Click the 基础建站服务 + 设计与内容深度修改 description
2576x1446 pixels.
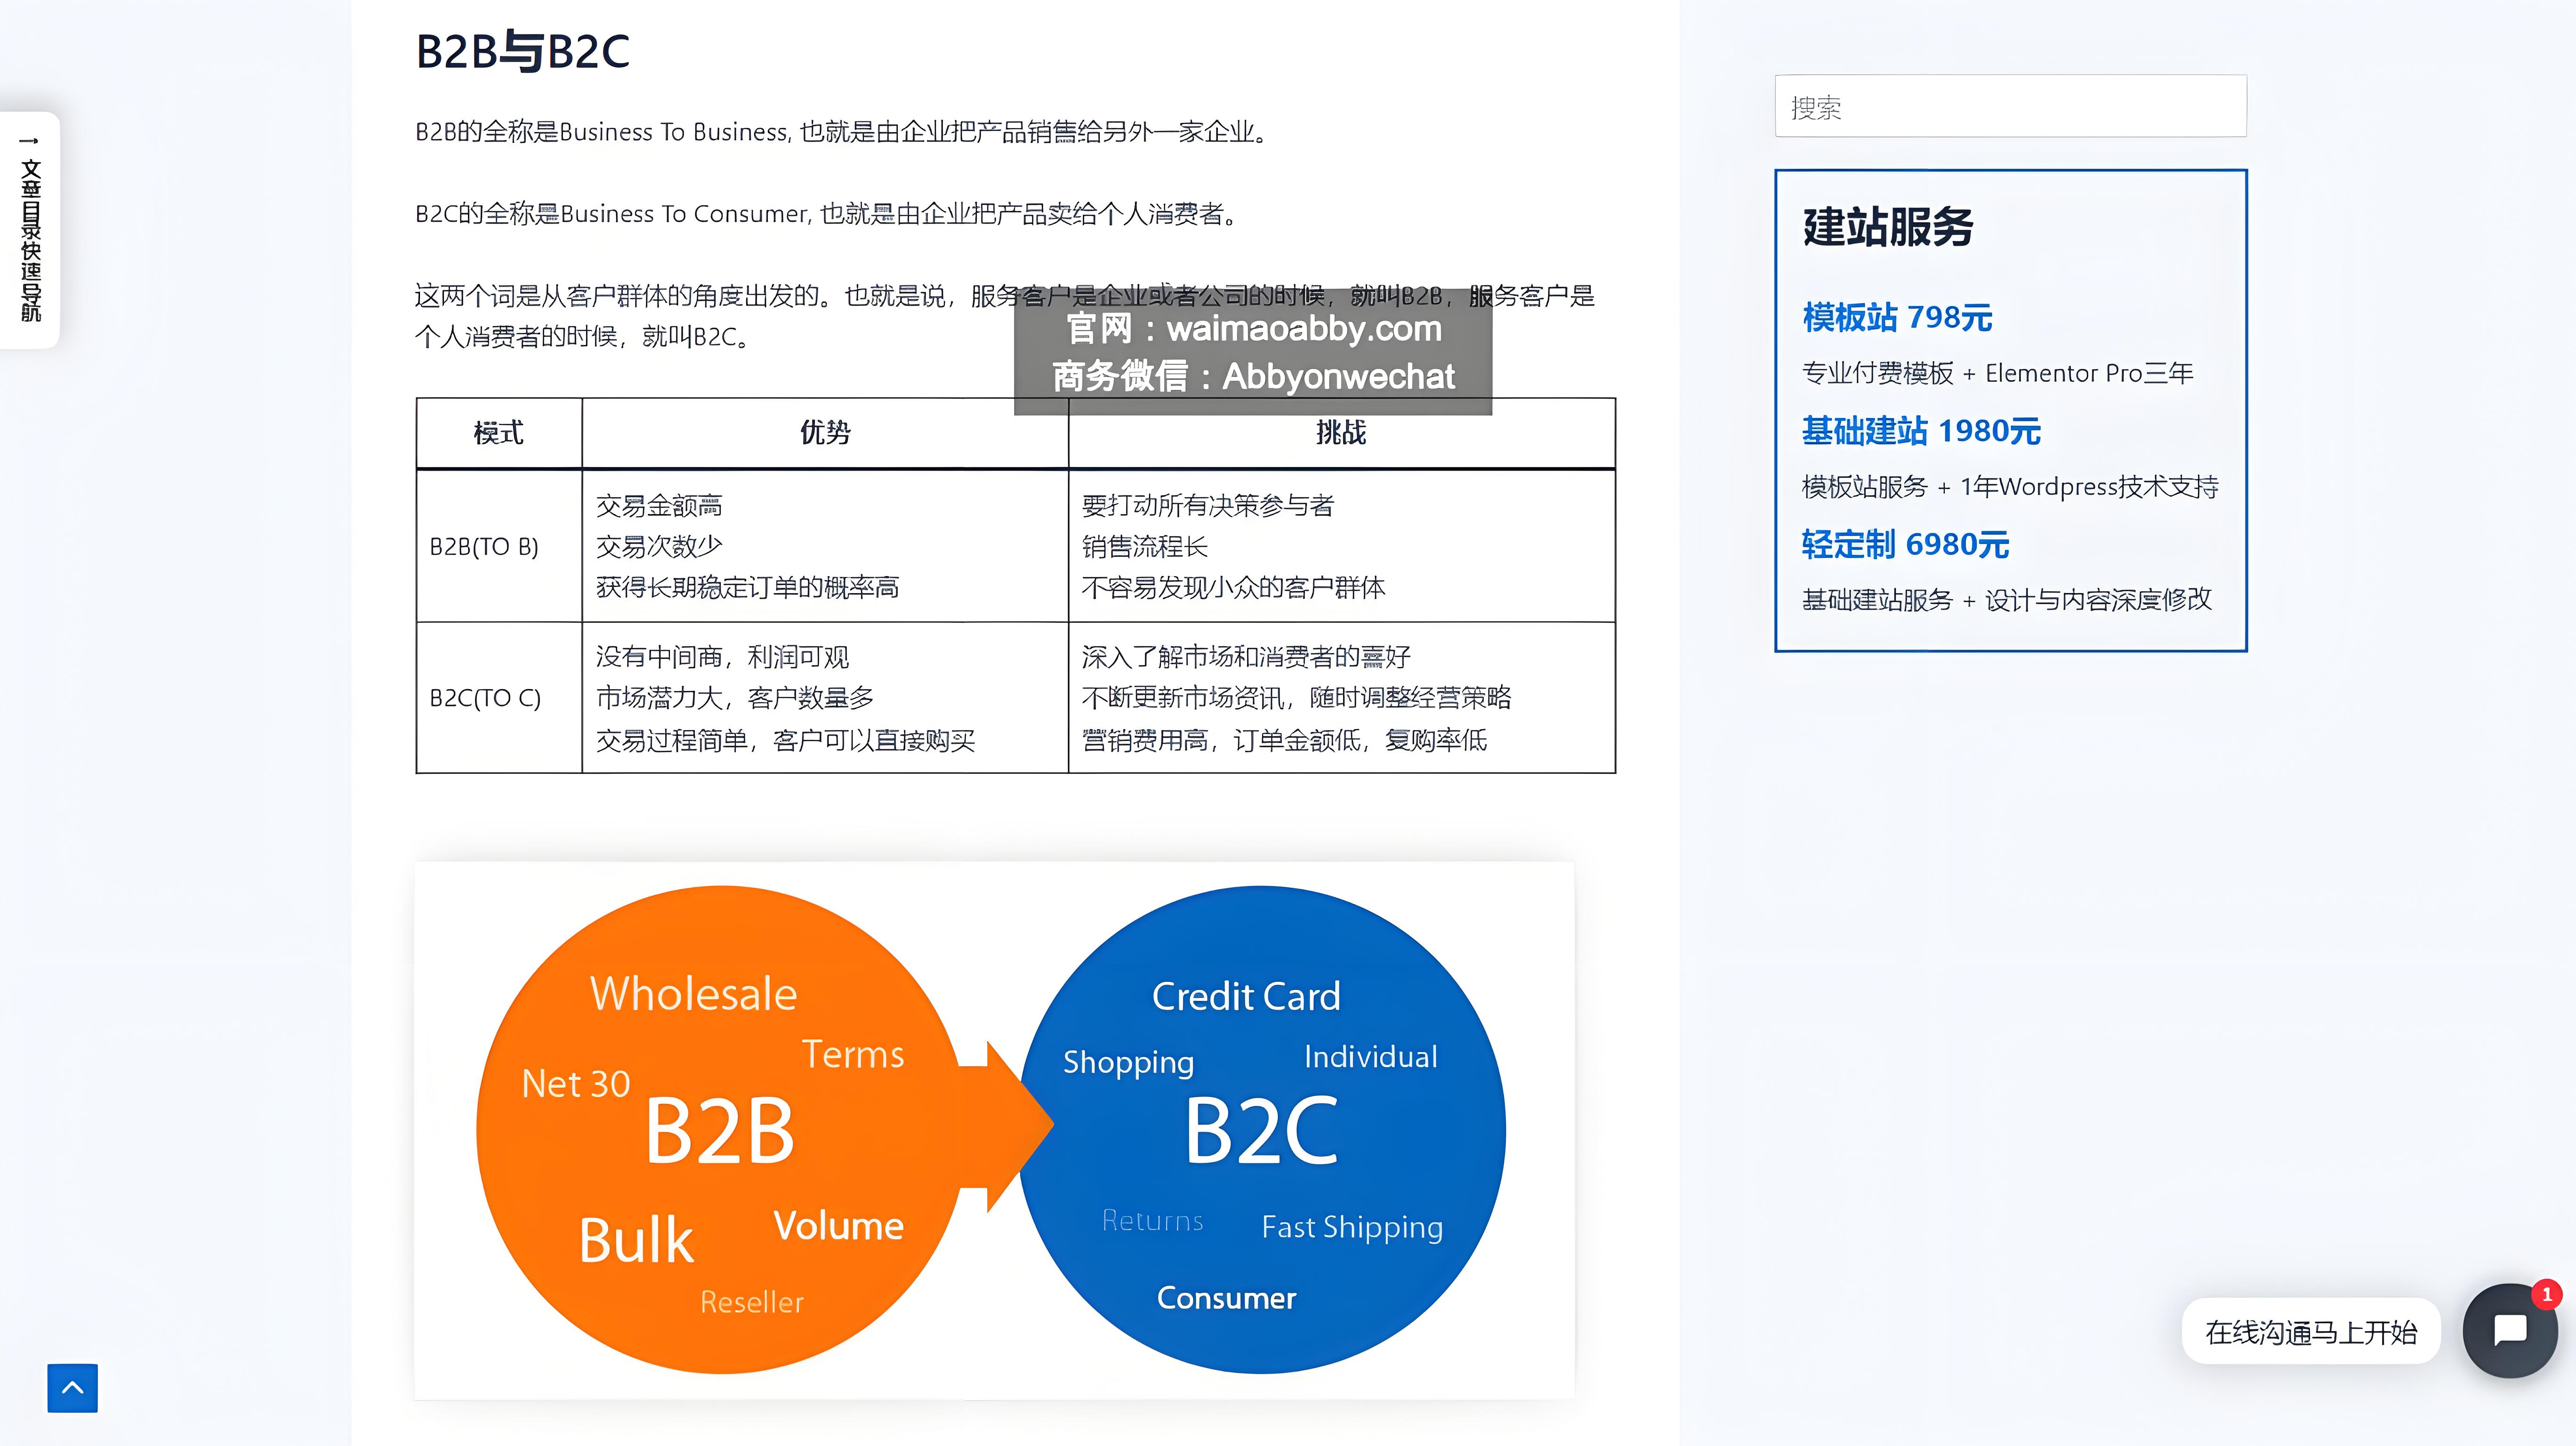tap(2006, 600)
